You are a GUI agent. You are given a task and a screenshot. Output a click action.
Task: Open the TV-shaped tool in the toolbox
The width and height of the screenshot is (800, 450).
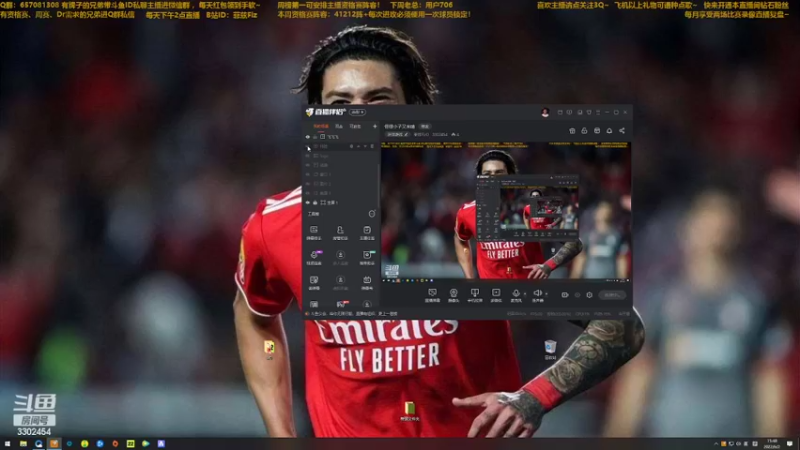tap(367, 282)
